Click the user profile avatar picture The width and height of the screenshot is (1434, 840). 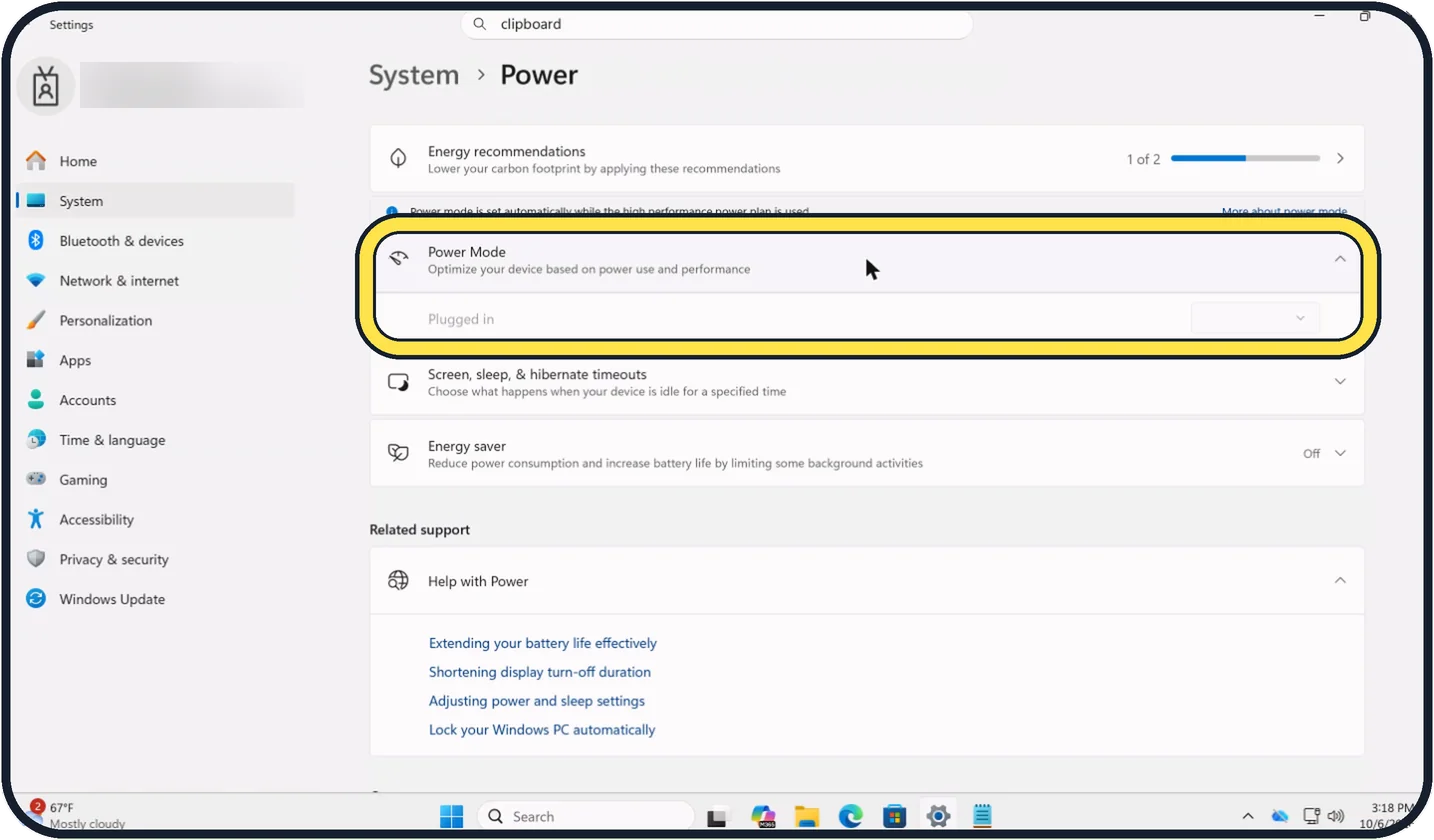pyautogui.click(x=46, y=87)
